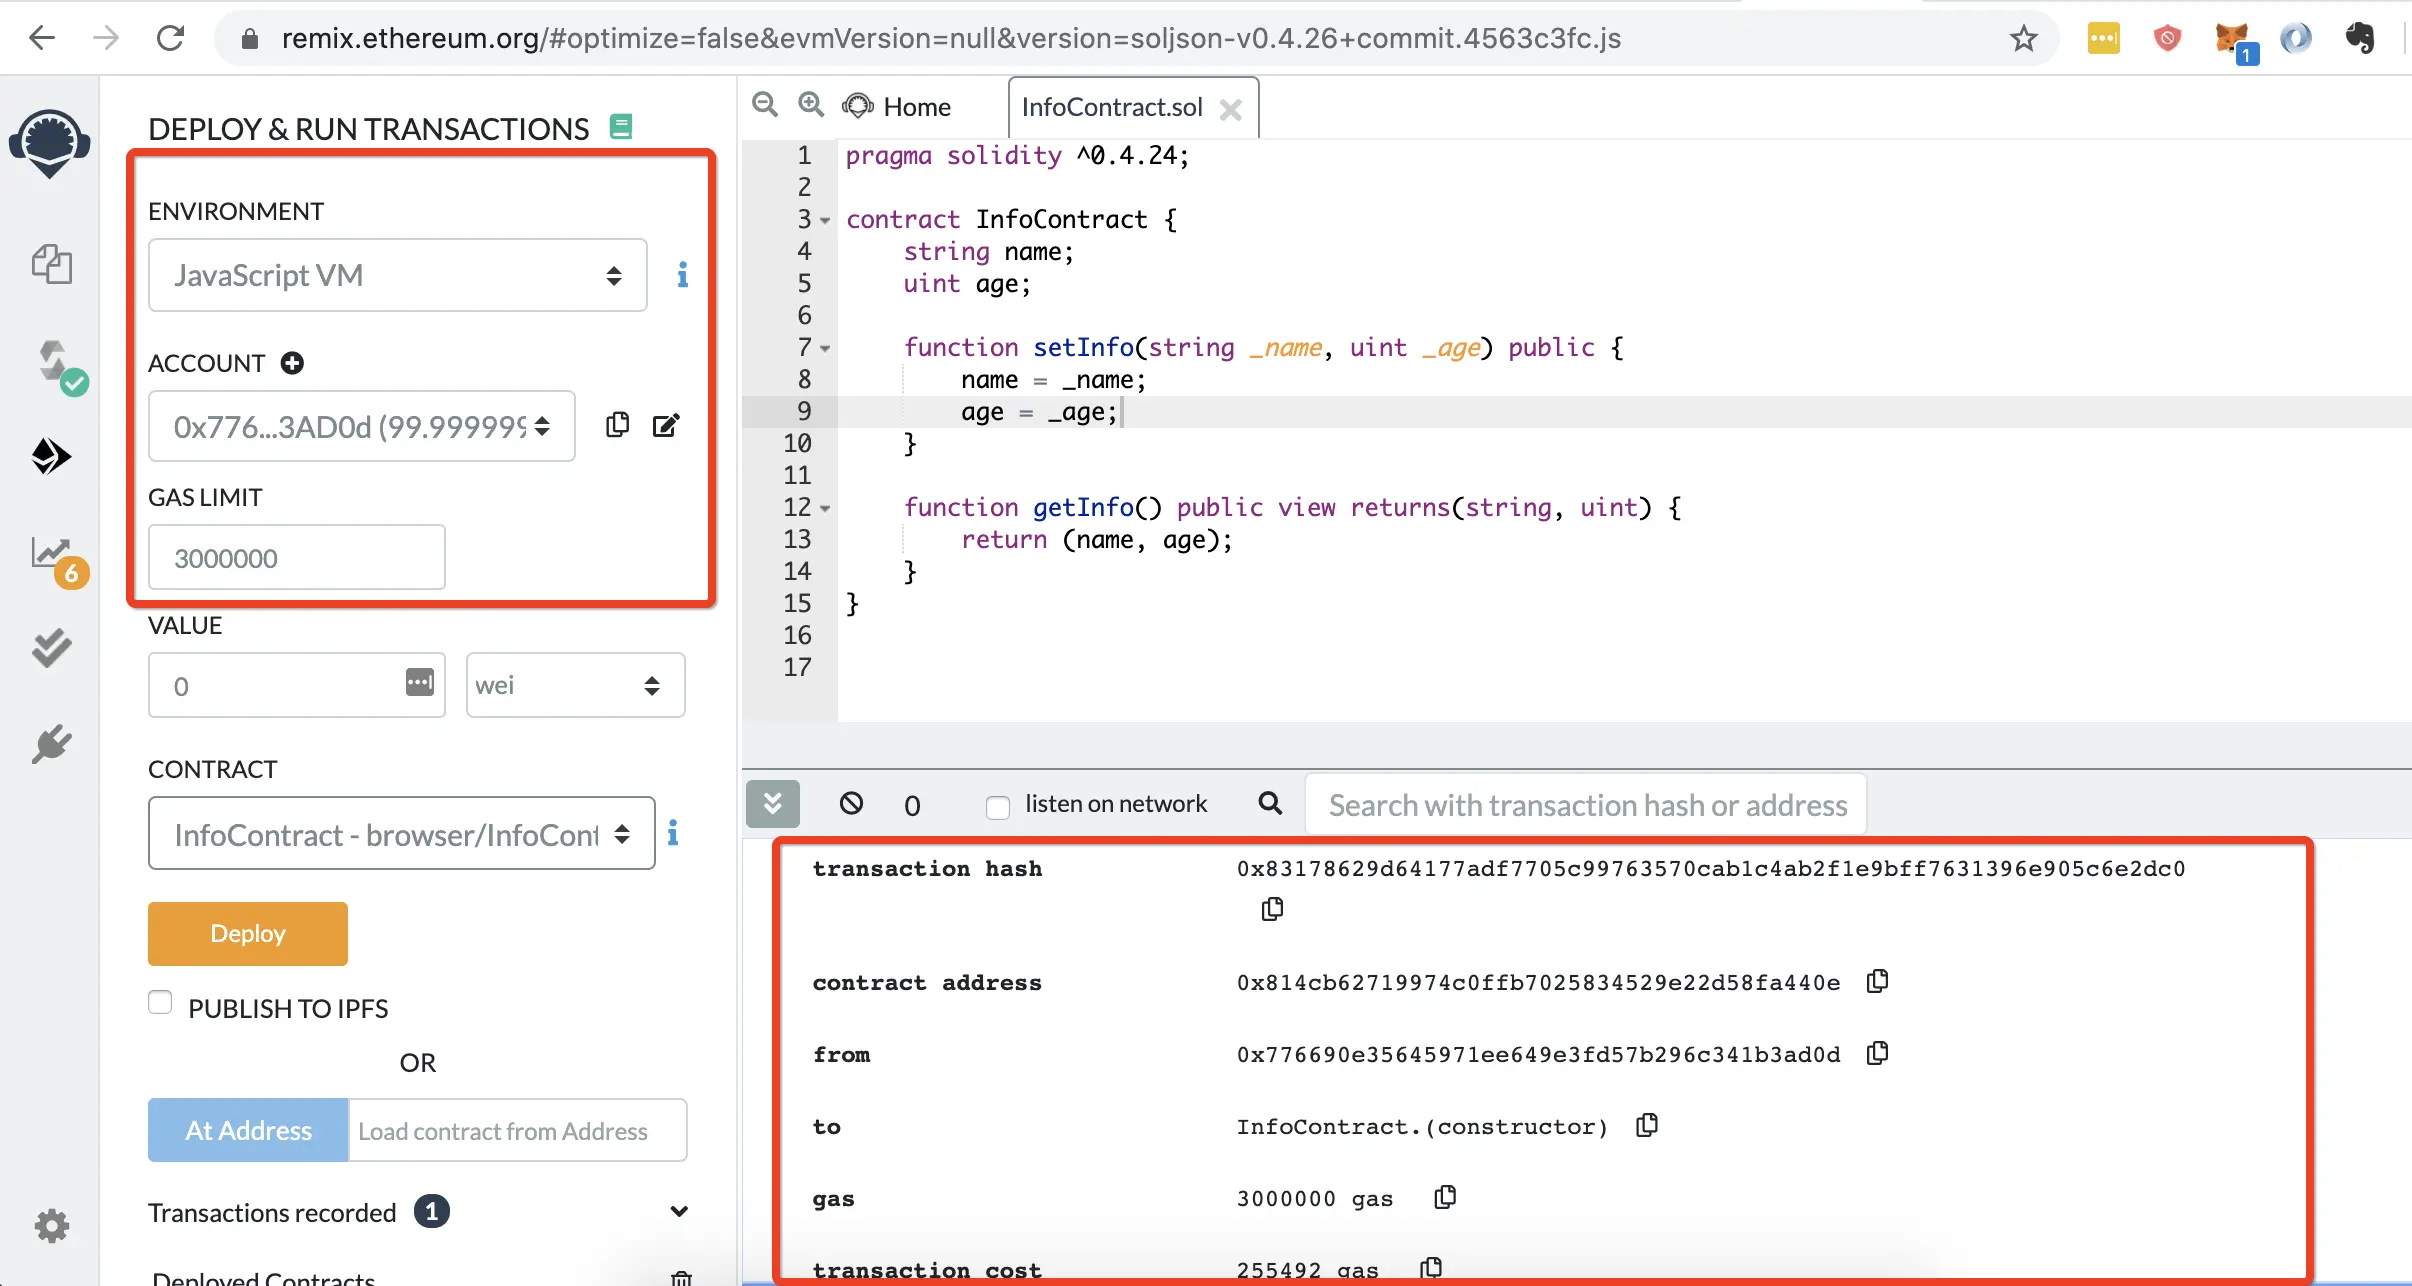The height and width of the screenshot is (1286, 2412).
Task: Click the At Address button
Action: coord(248,1130)
